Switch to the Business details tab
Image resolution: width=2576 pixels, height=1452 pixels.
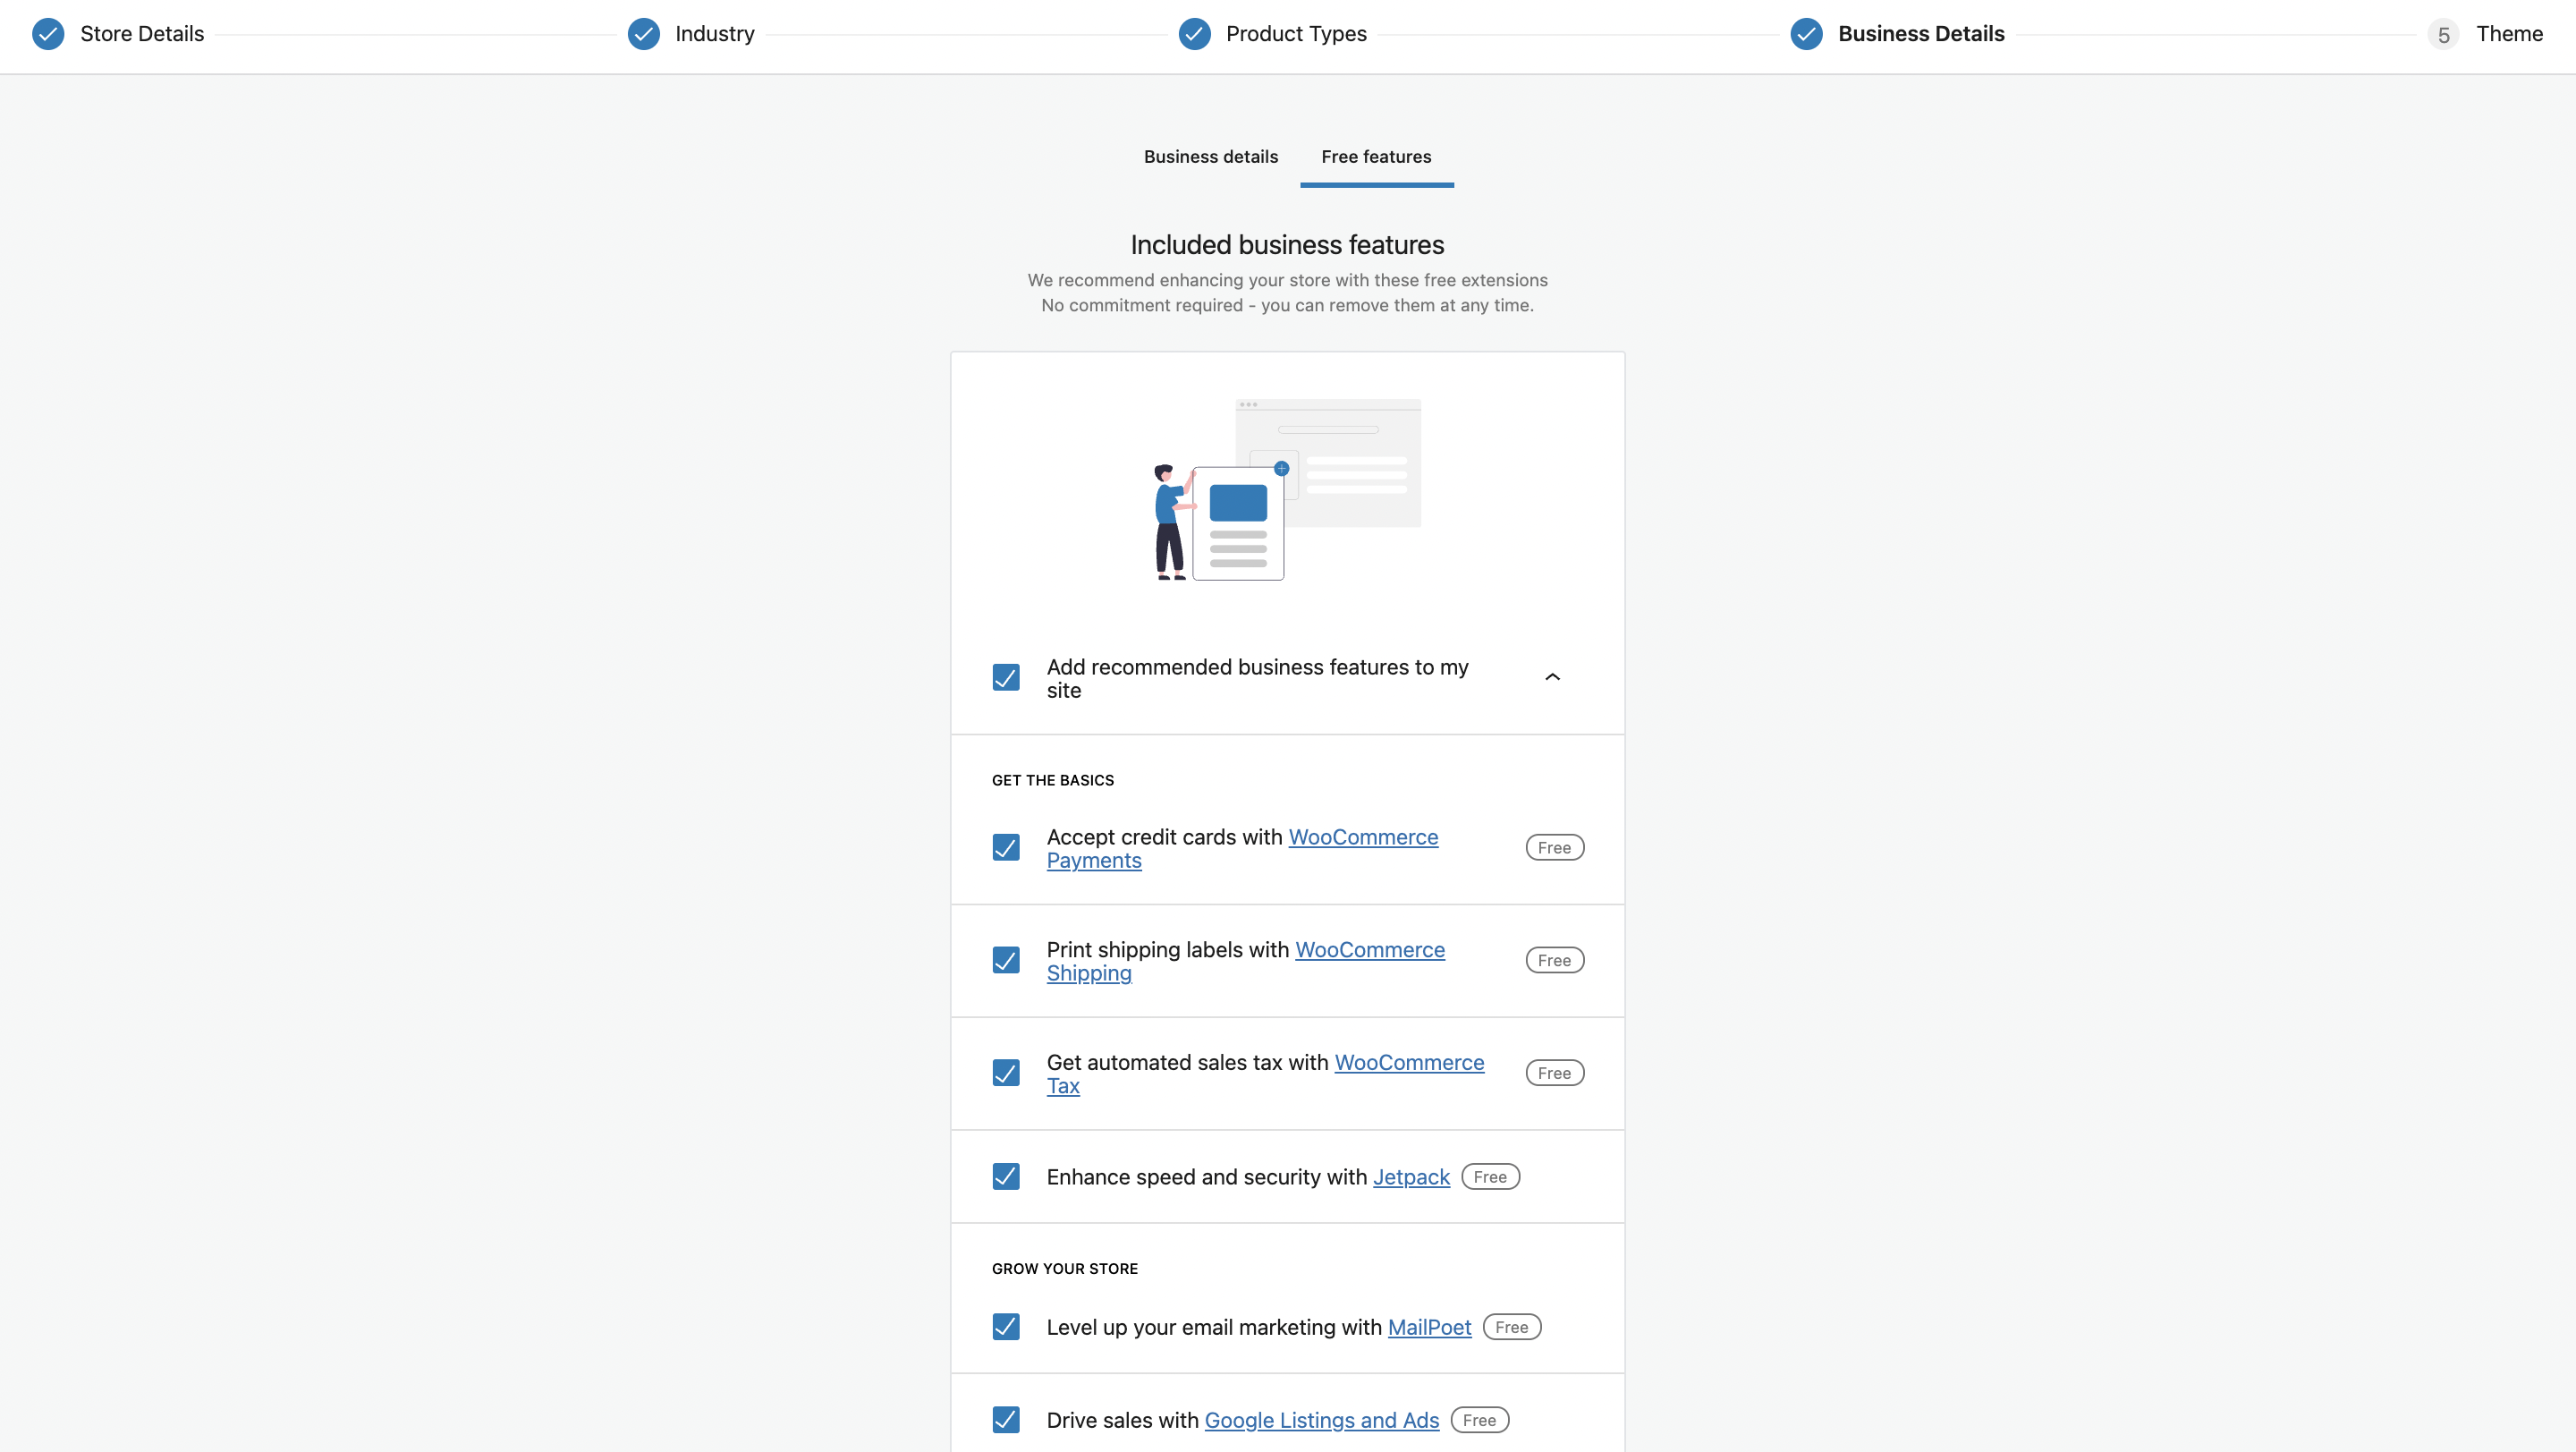1210,157
